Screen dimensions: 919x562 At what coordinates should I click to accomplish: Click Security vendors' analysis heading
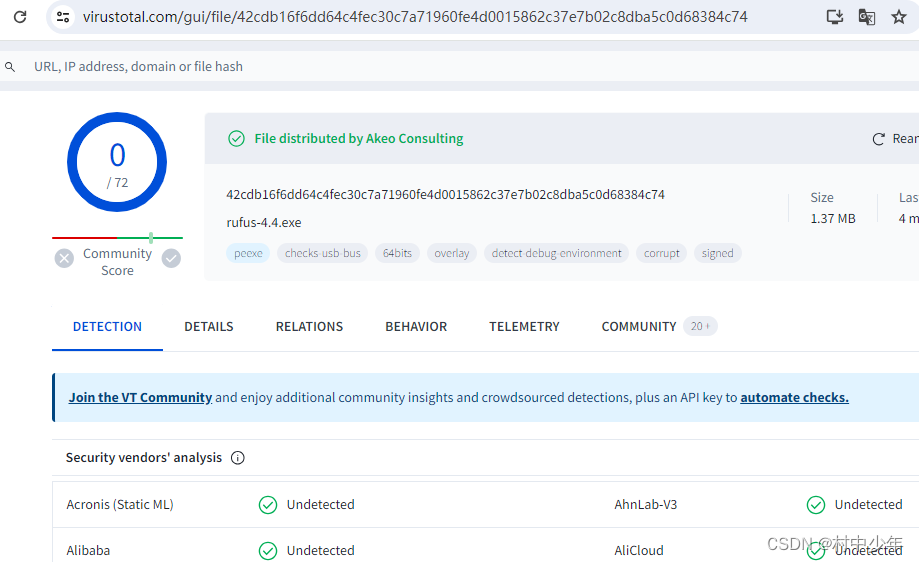(x=144, y=458)
